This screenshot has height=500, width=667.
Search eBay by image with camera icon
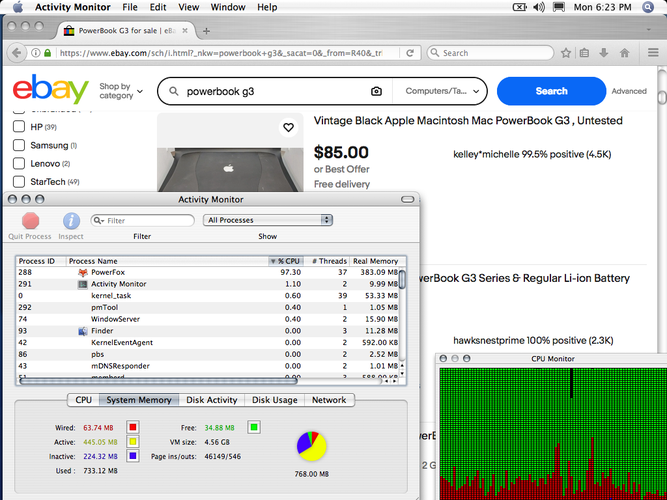[x=376, y=91]
